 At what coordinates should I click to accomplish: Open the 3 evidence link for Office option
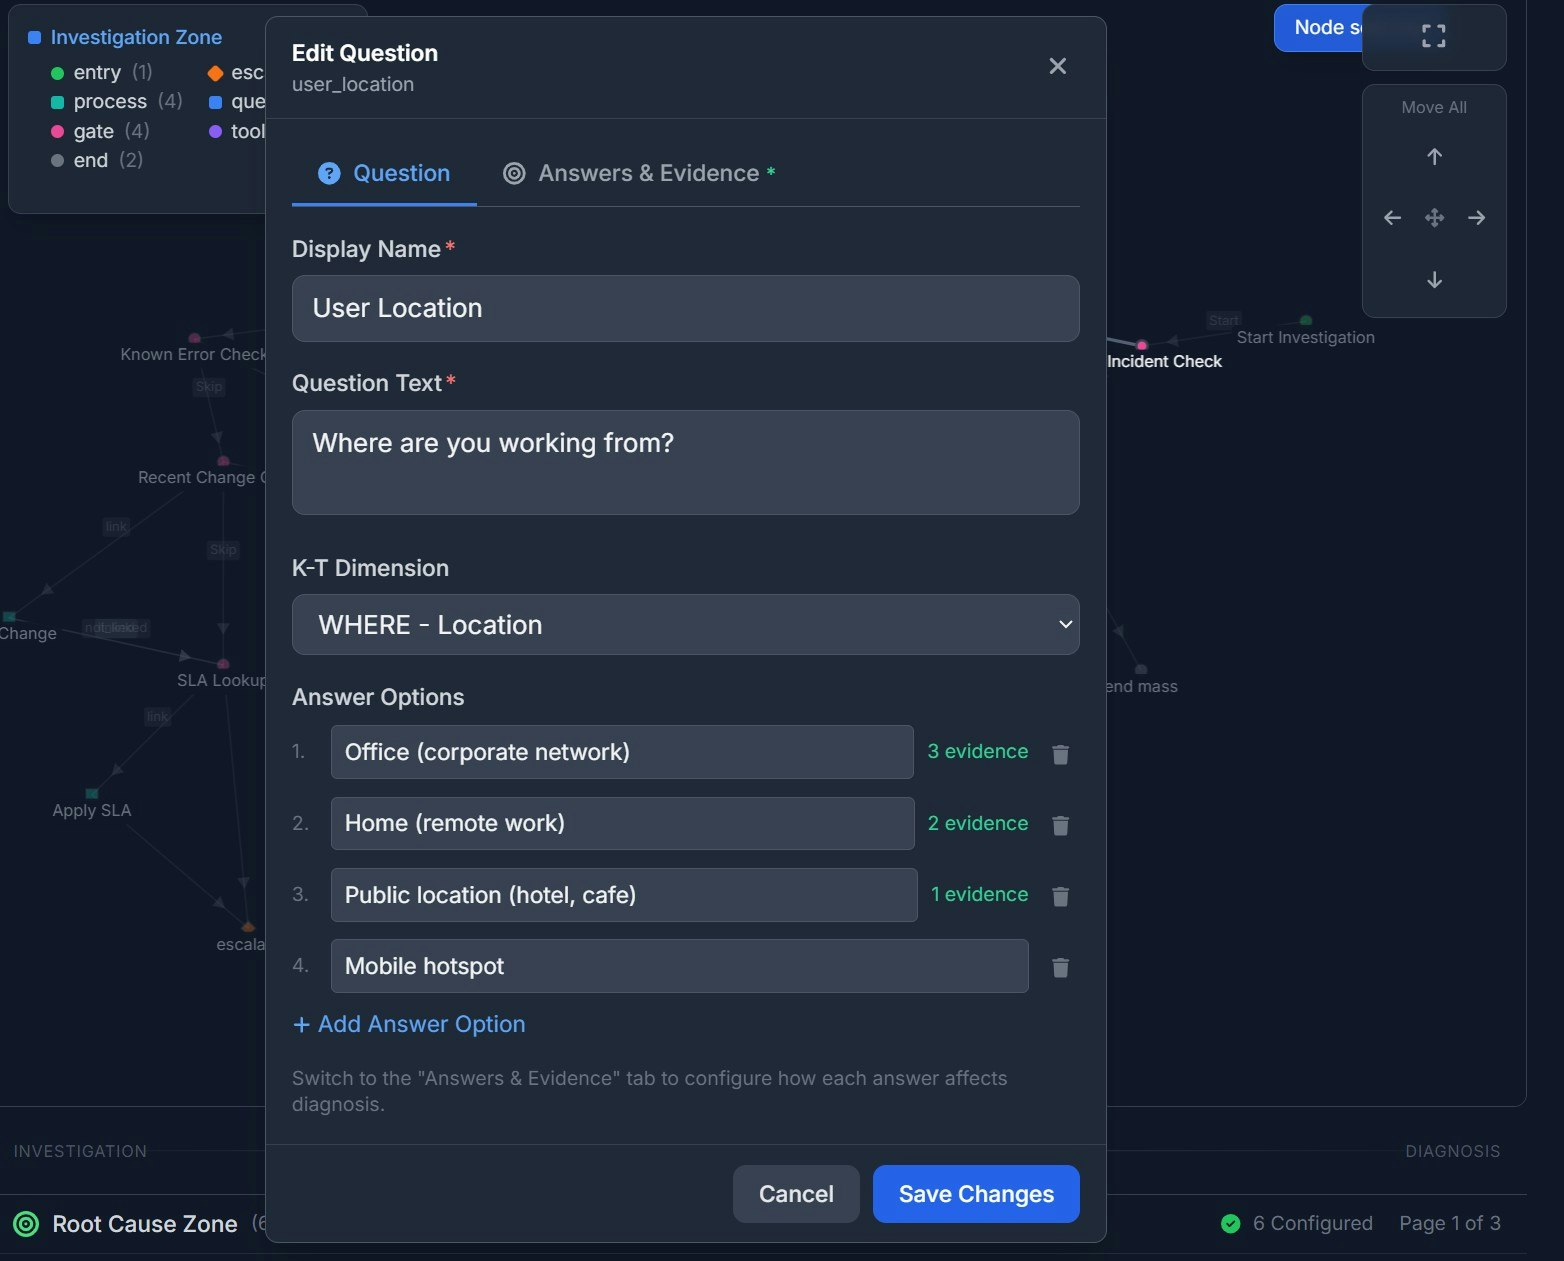pyautogui.click(x=977, y=751)
